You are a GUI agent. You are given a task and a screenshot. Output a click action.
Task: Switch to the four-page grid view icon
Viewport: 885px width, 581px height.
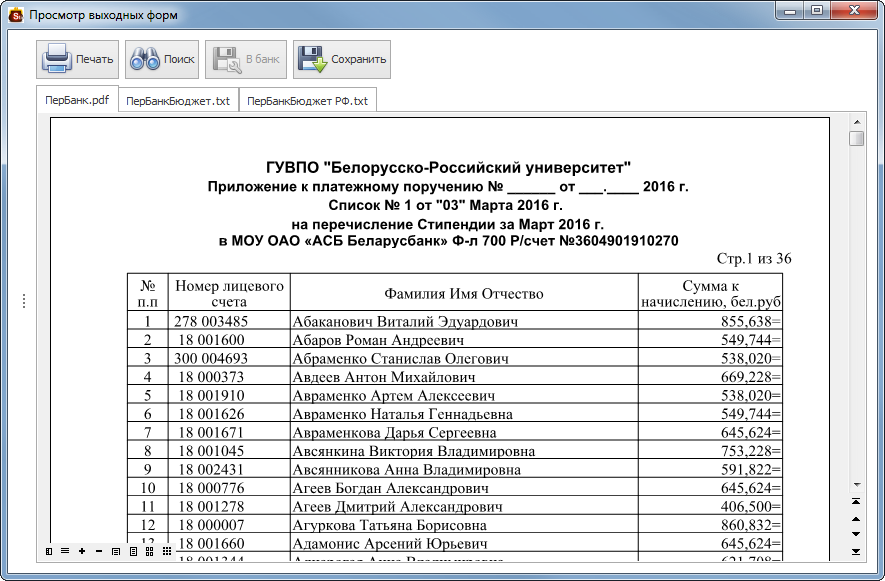pyautogui.click(x=150, y=551)
